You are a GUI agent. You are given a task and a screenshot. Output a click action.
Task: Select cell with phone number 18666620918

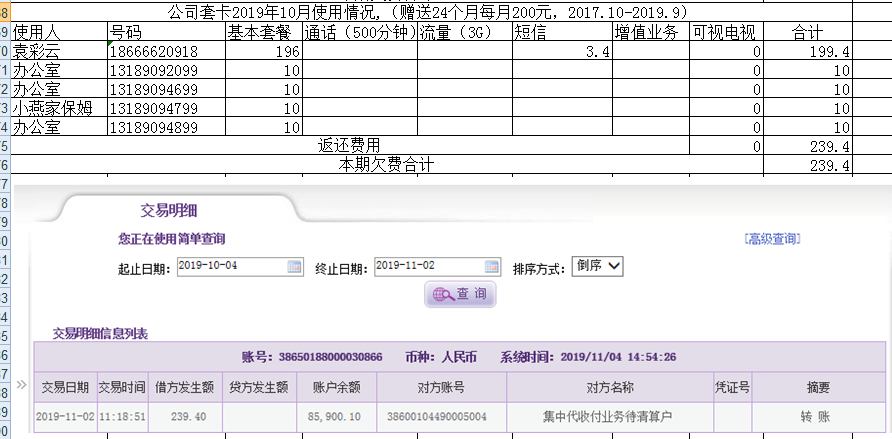[165, 51]
